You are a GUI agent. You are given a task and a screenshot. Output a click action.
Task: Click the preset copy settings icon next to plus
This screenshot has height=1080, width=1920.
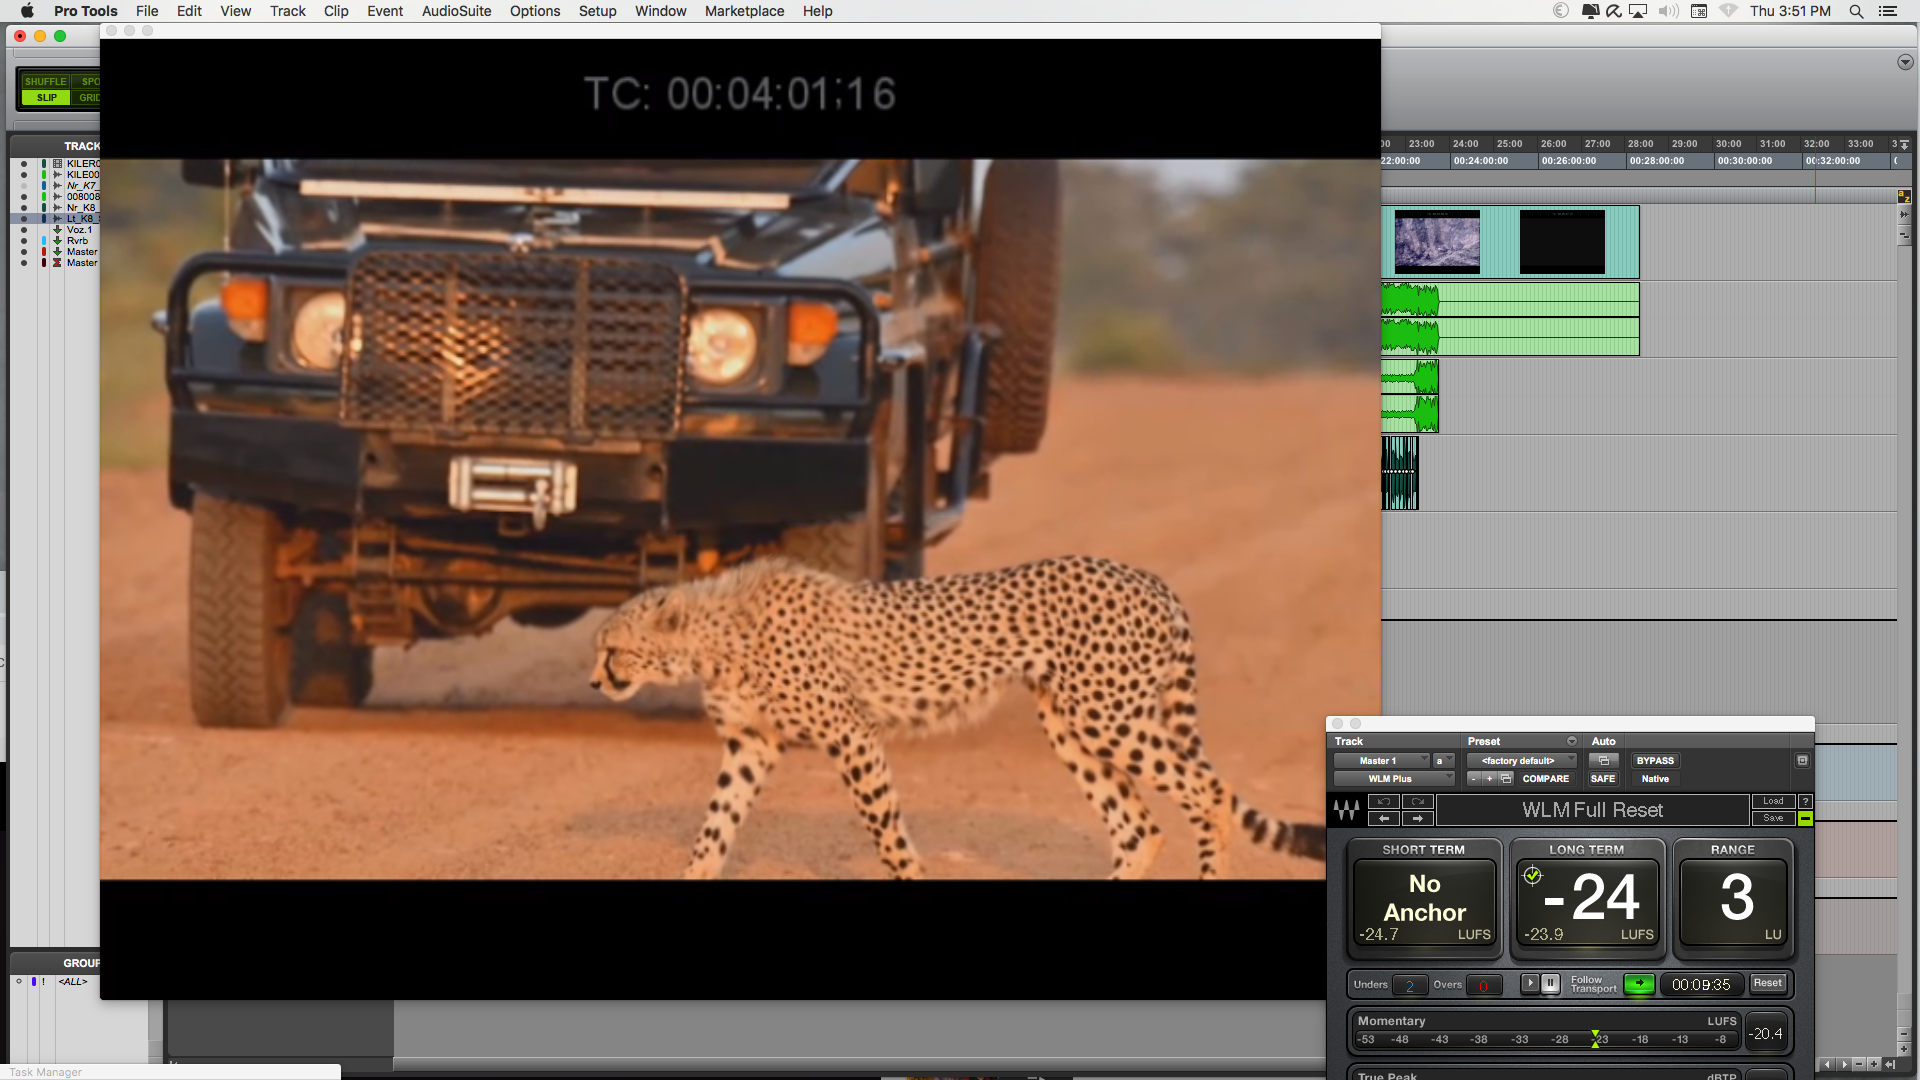(1506, 779)
